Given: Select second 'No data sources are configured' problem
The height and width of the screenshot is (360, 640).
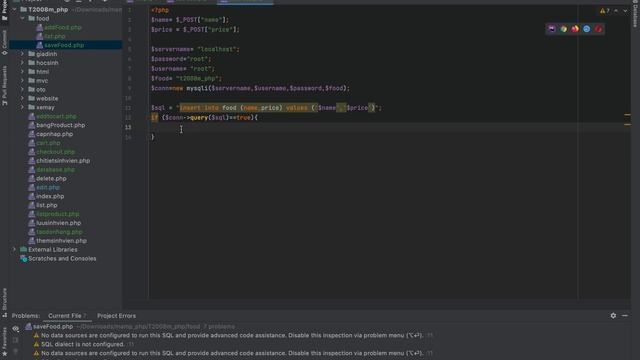Looking at the screenshot, I should 232,353.
